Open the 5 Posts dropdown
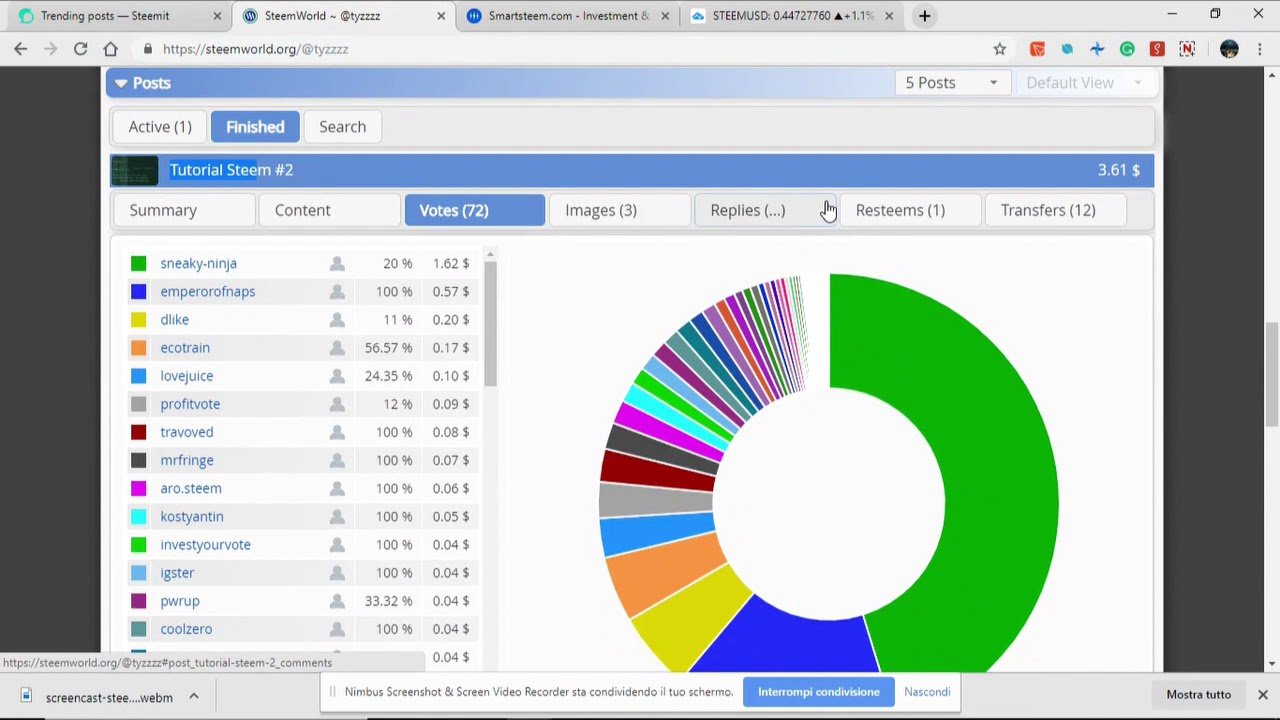 [951, 83]
